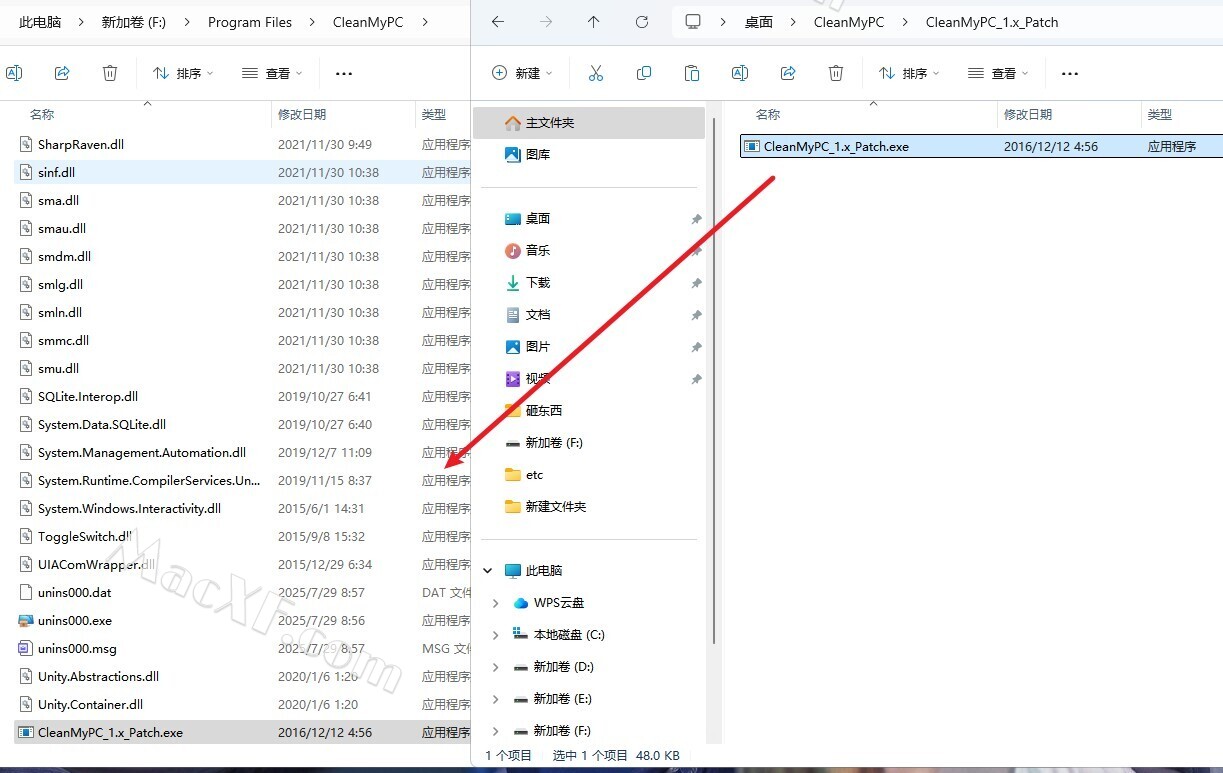Click 桌面 breadcrumb in right address bar
This screenshot has height=773, width=1223.
click(x=759, y=22)
